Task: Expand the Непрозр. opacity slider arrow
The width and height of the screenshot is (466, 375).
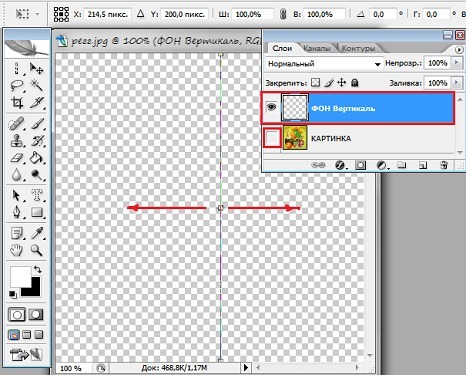Action: (456, 62)
